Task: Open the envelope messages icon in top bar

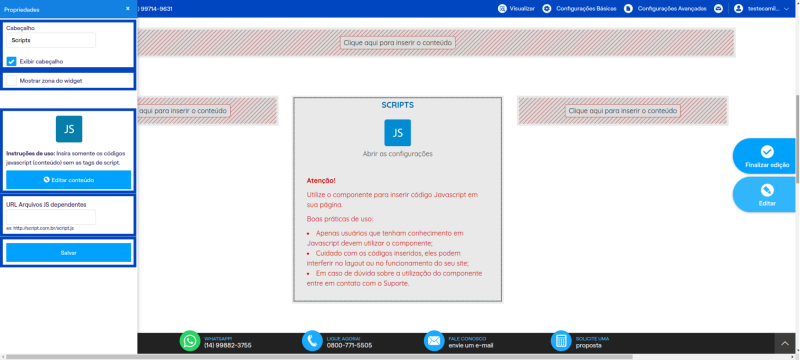Action: point(718,9)
